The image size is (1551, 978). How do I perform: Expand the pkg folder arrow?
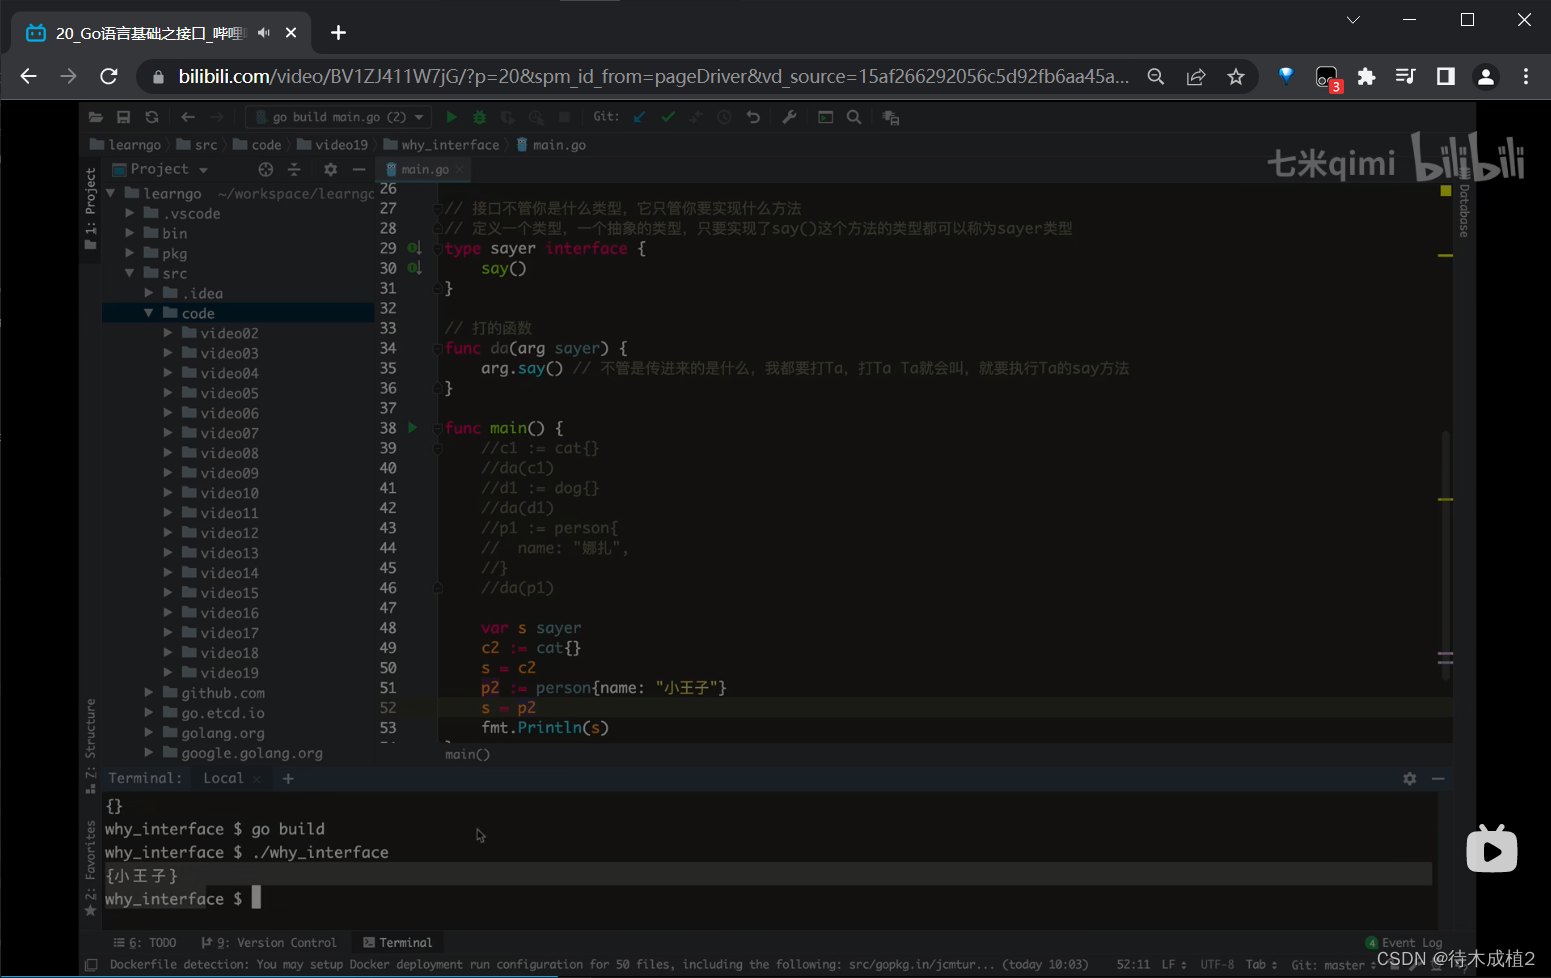coord(130,253)
